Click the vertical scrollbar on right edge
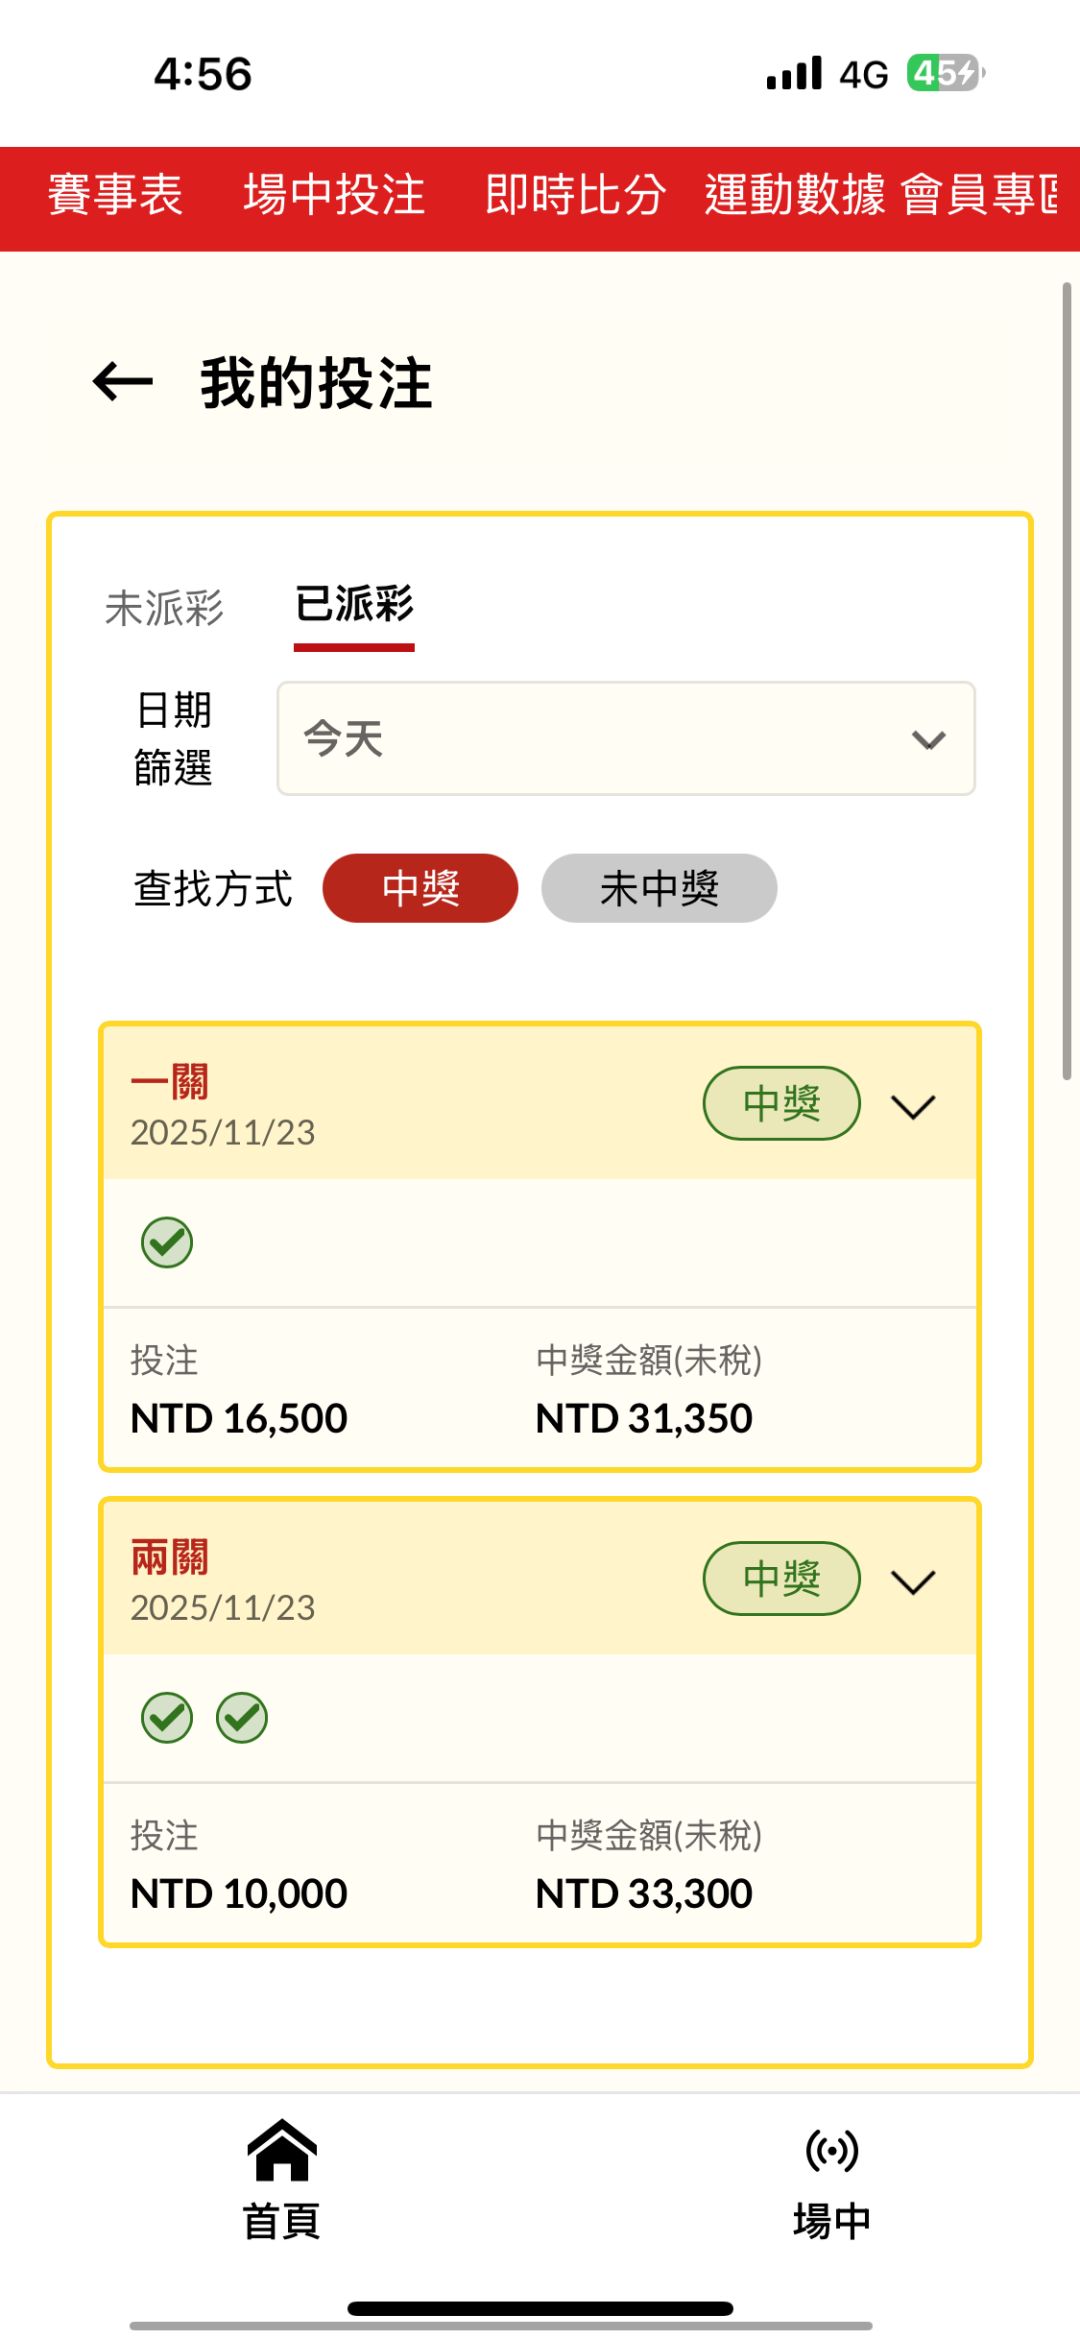 tap(1066, 680)
